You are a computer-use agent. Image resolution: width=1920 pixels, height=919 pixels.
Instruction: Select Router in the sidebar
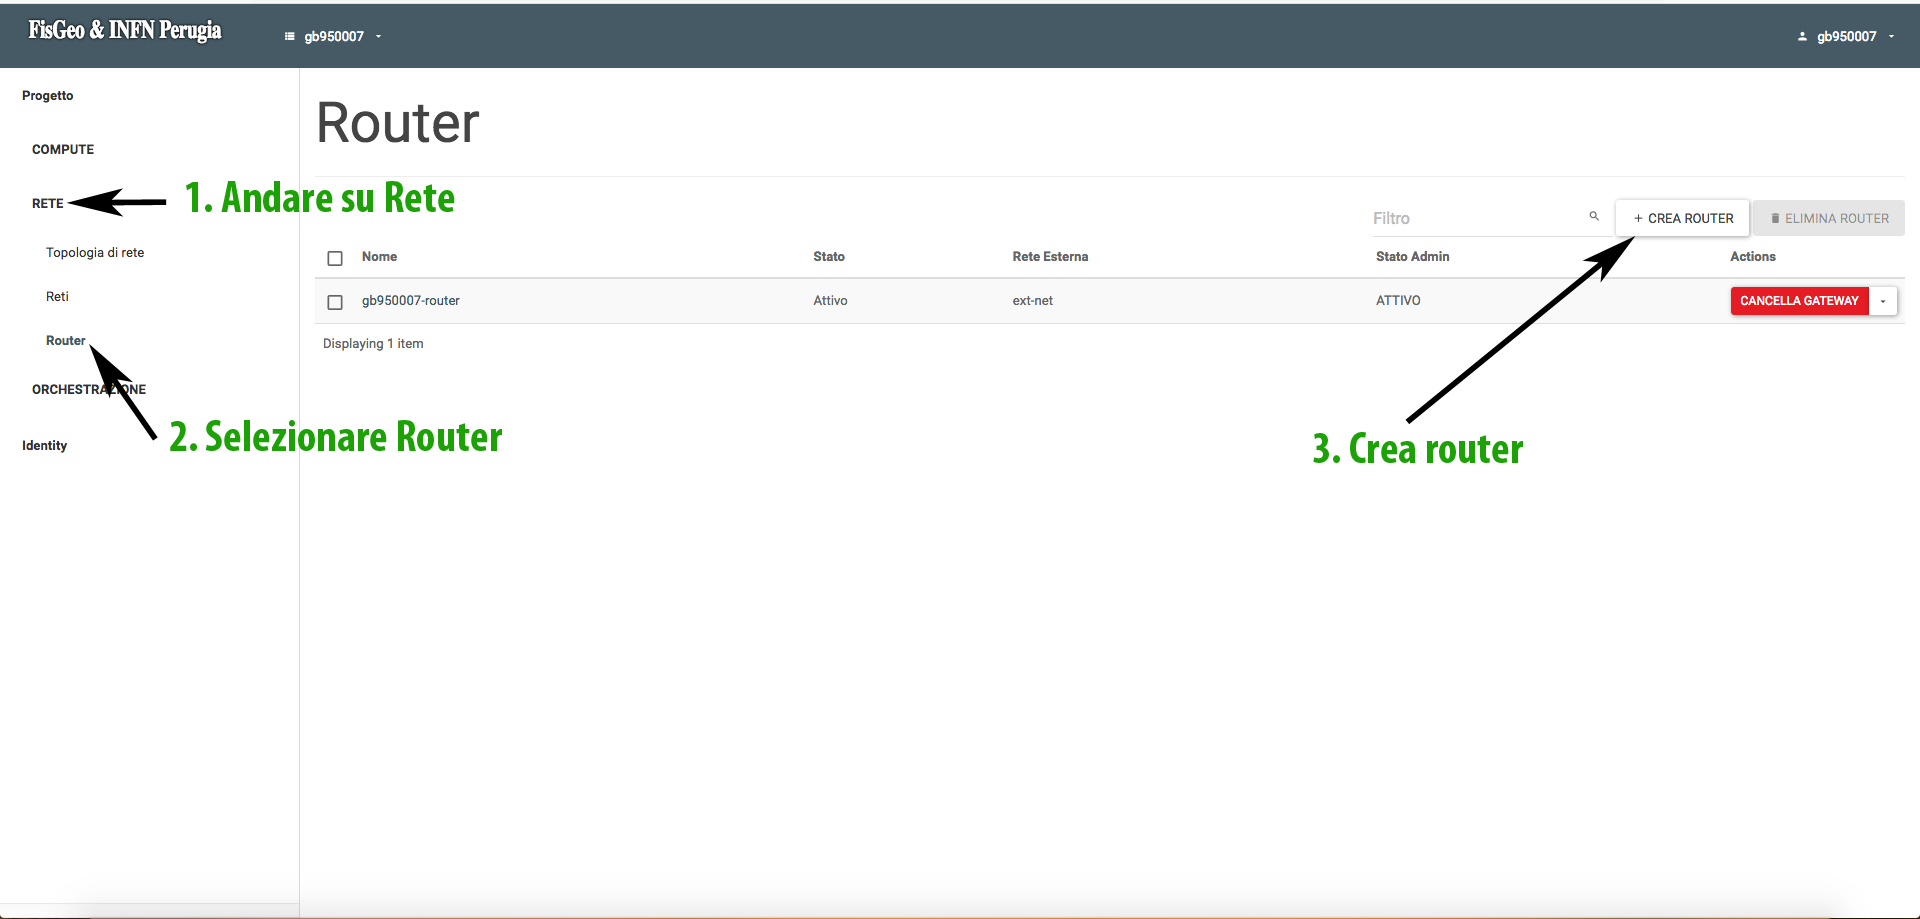[x=65, y=341]
